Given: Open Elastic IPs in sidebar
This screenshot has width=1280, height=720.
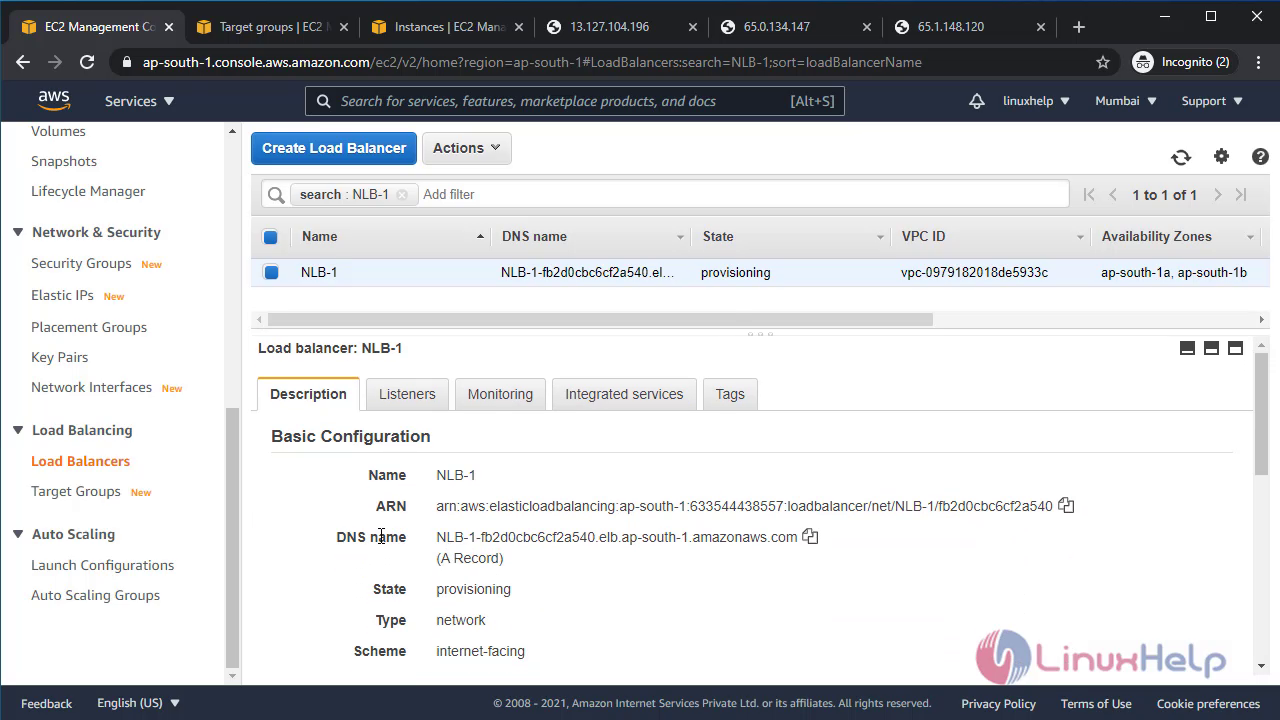Looking at the screenshot, I should 62,295.
